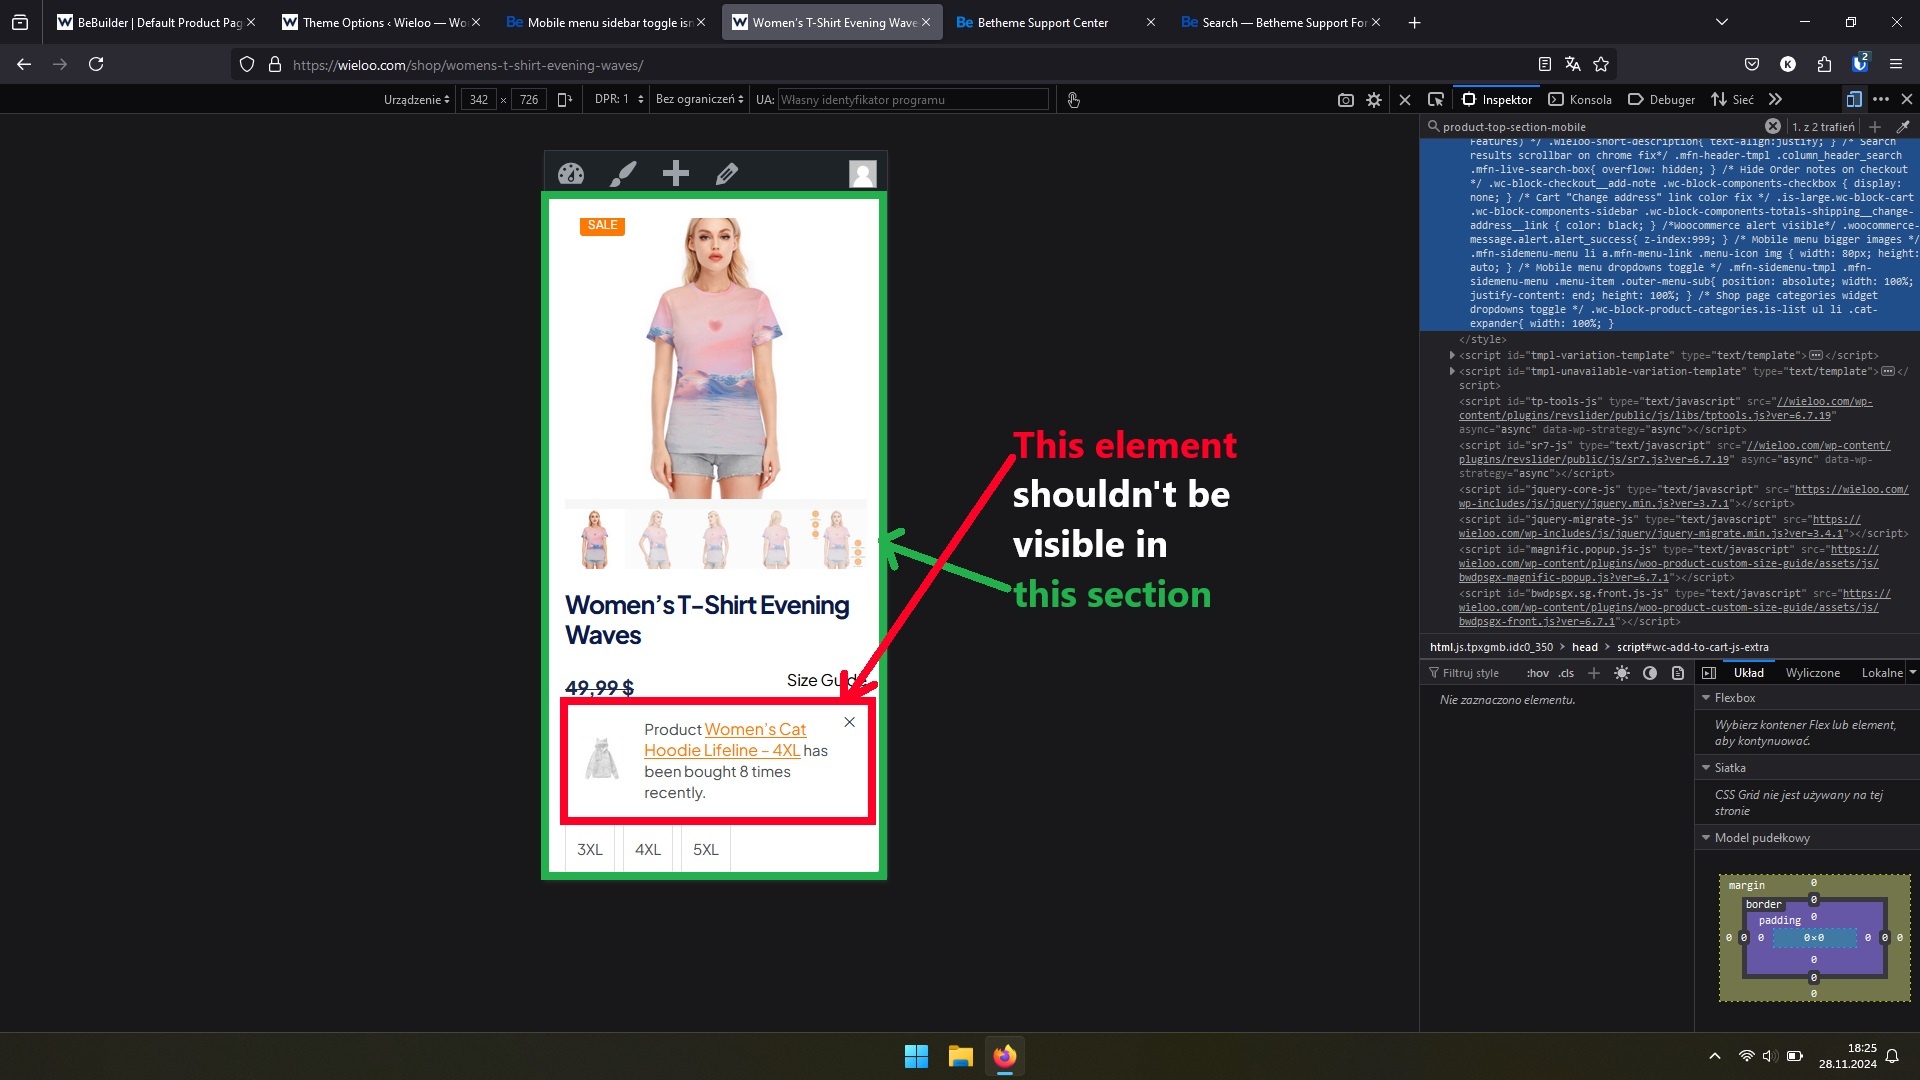1920x1080 pixels.
Task: Switch to the Inspektor tab
Action: 1497,99
